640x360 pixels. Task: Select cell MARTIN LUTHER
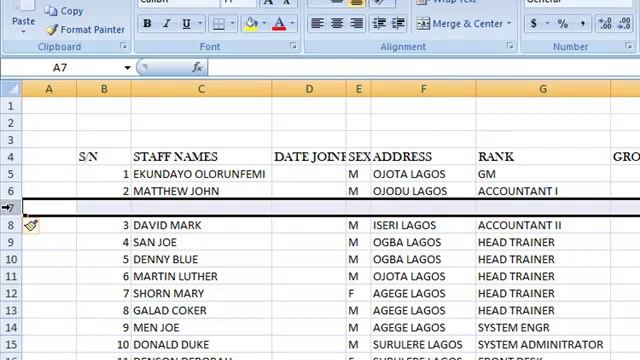(x=201, y=276)
